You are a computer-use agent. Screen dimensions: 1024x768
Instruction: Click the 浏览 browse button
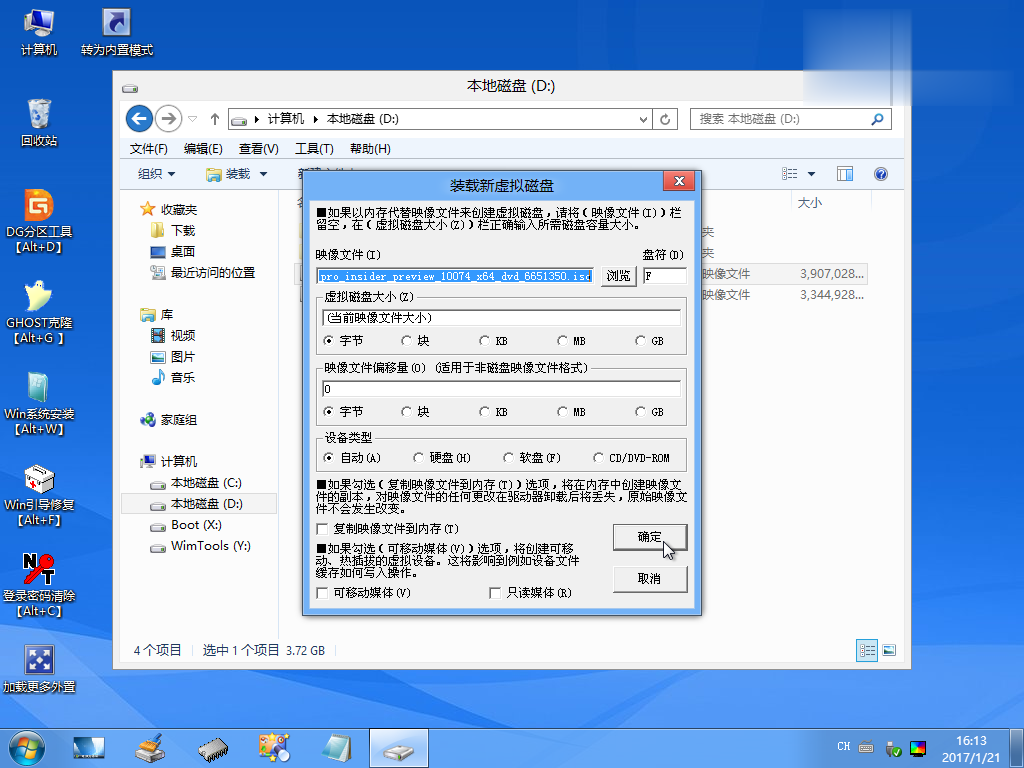pyautogui.click(x=618, y=276)
